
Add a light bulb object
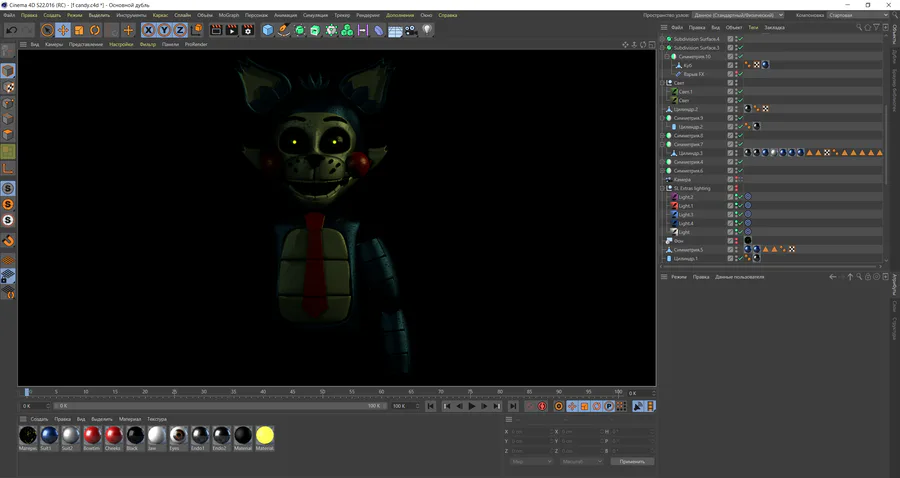click(426, 30)
